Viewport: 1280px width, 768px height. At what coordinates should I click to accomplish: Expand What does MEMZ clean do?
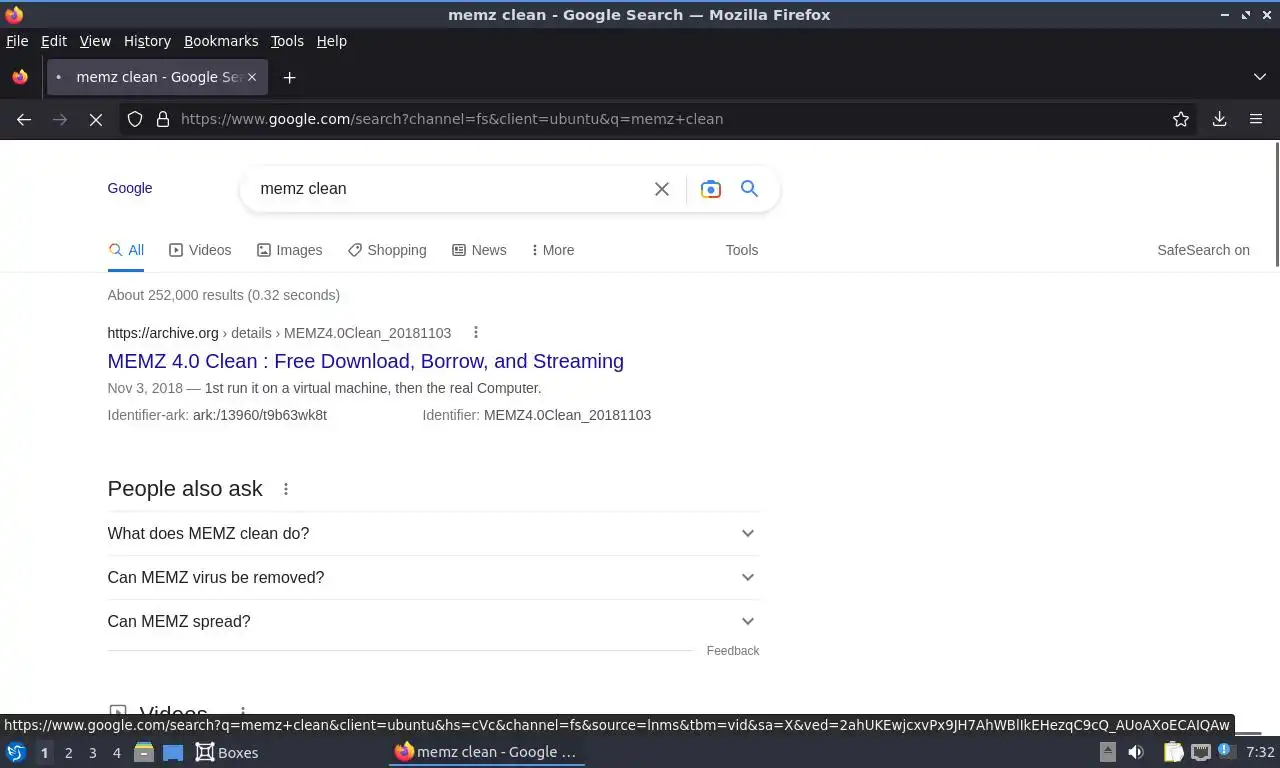pyautogui.click(x=432, y=533)
